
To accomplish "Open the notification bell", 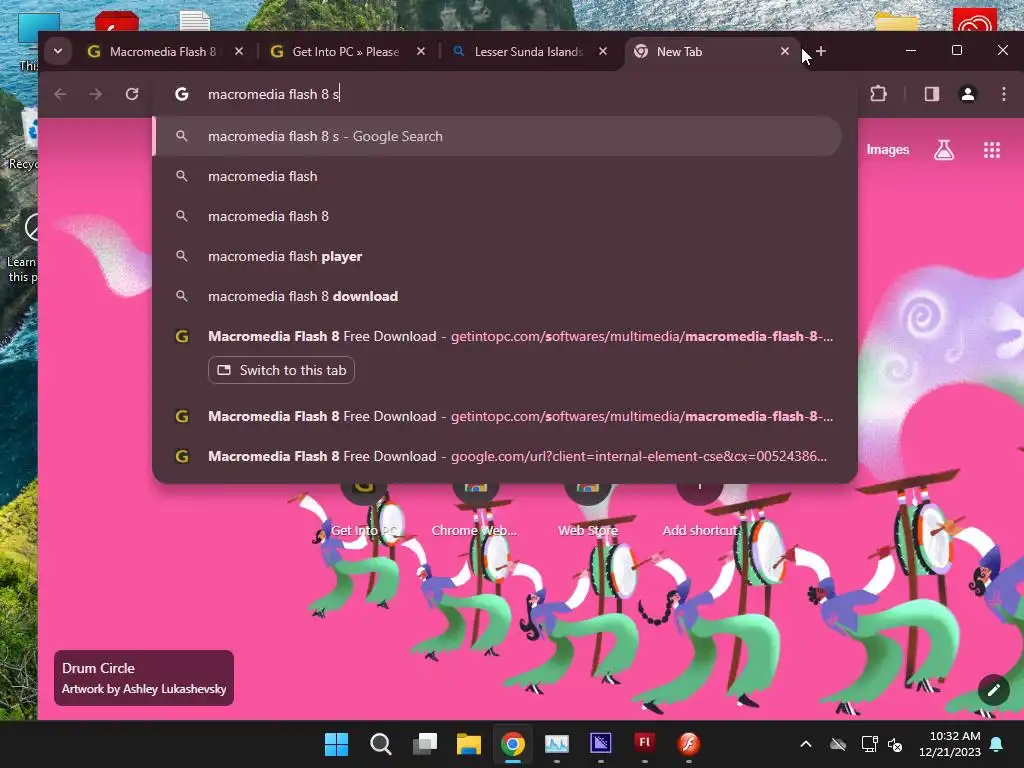I will 997,744.
